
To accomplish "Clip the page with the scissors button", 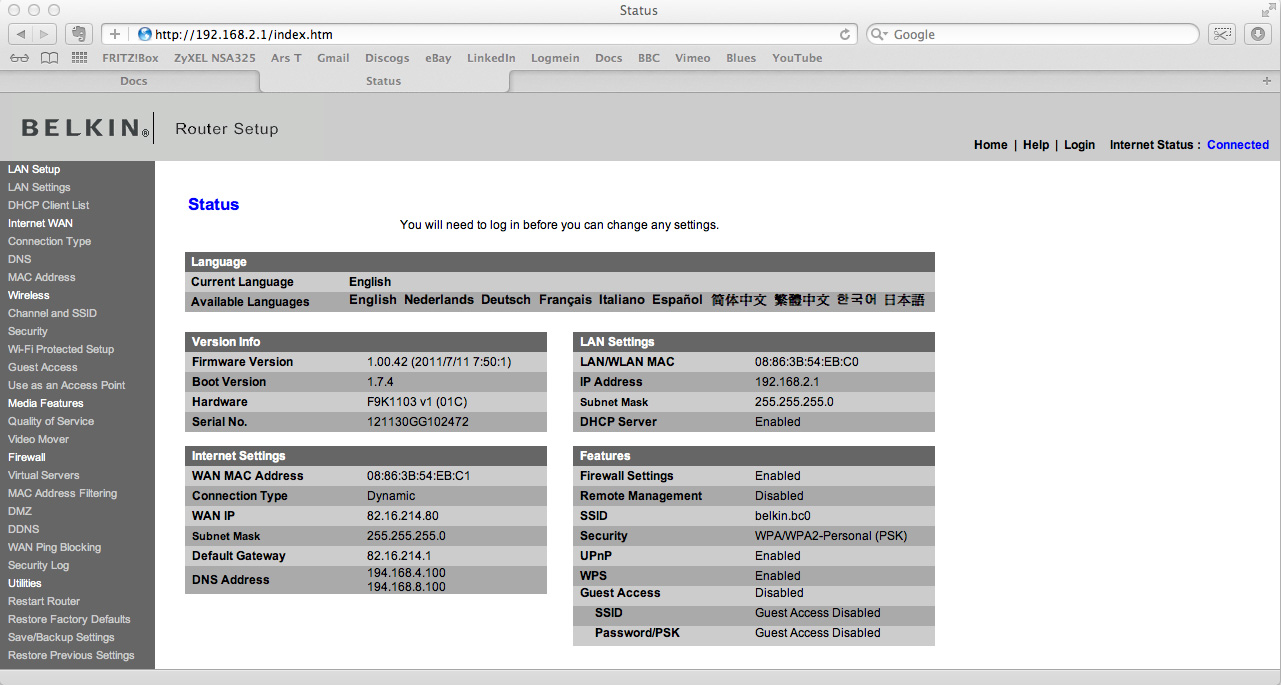I will click(x=1222, y=34).
